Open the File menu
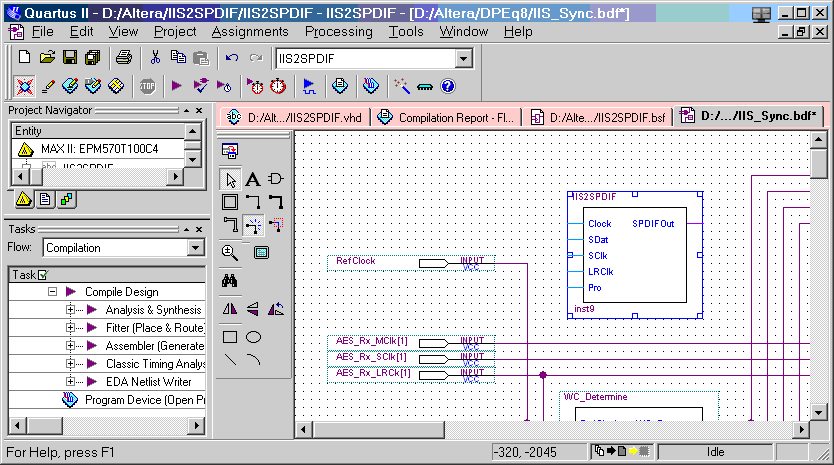Screen dimensions: 834x465 click(x=42, y=32)
